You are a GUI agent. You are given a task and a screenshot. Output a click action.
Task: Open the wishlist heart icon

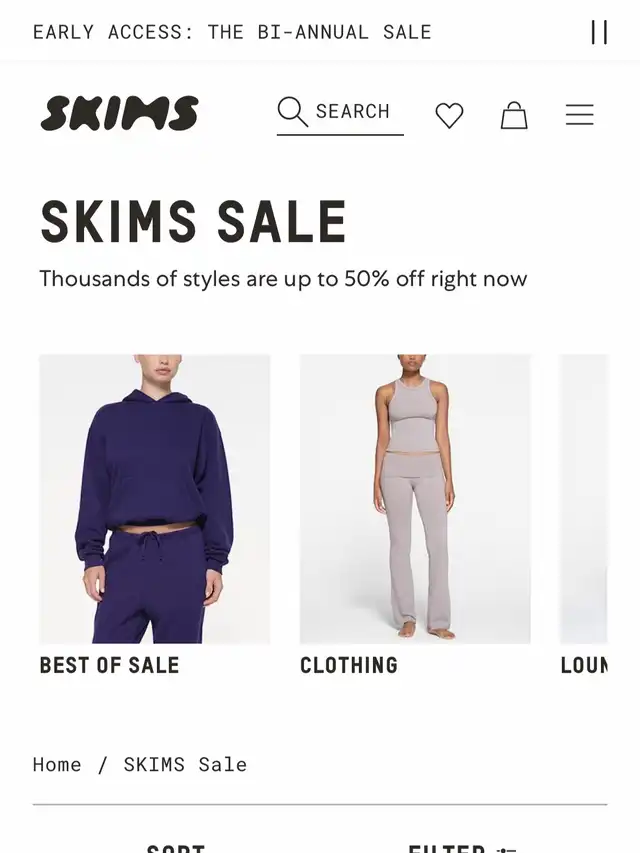(450, 115)
